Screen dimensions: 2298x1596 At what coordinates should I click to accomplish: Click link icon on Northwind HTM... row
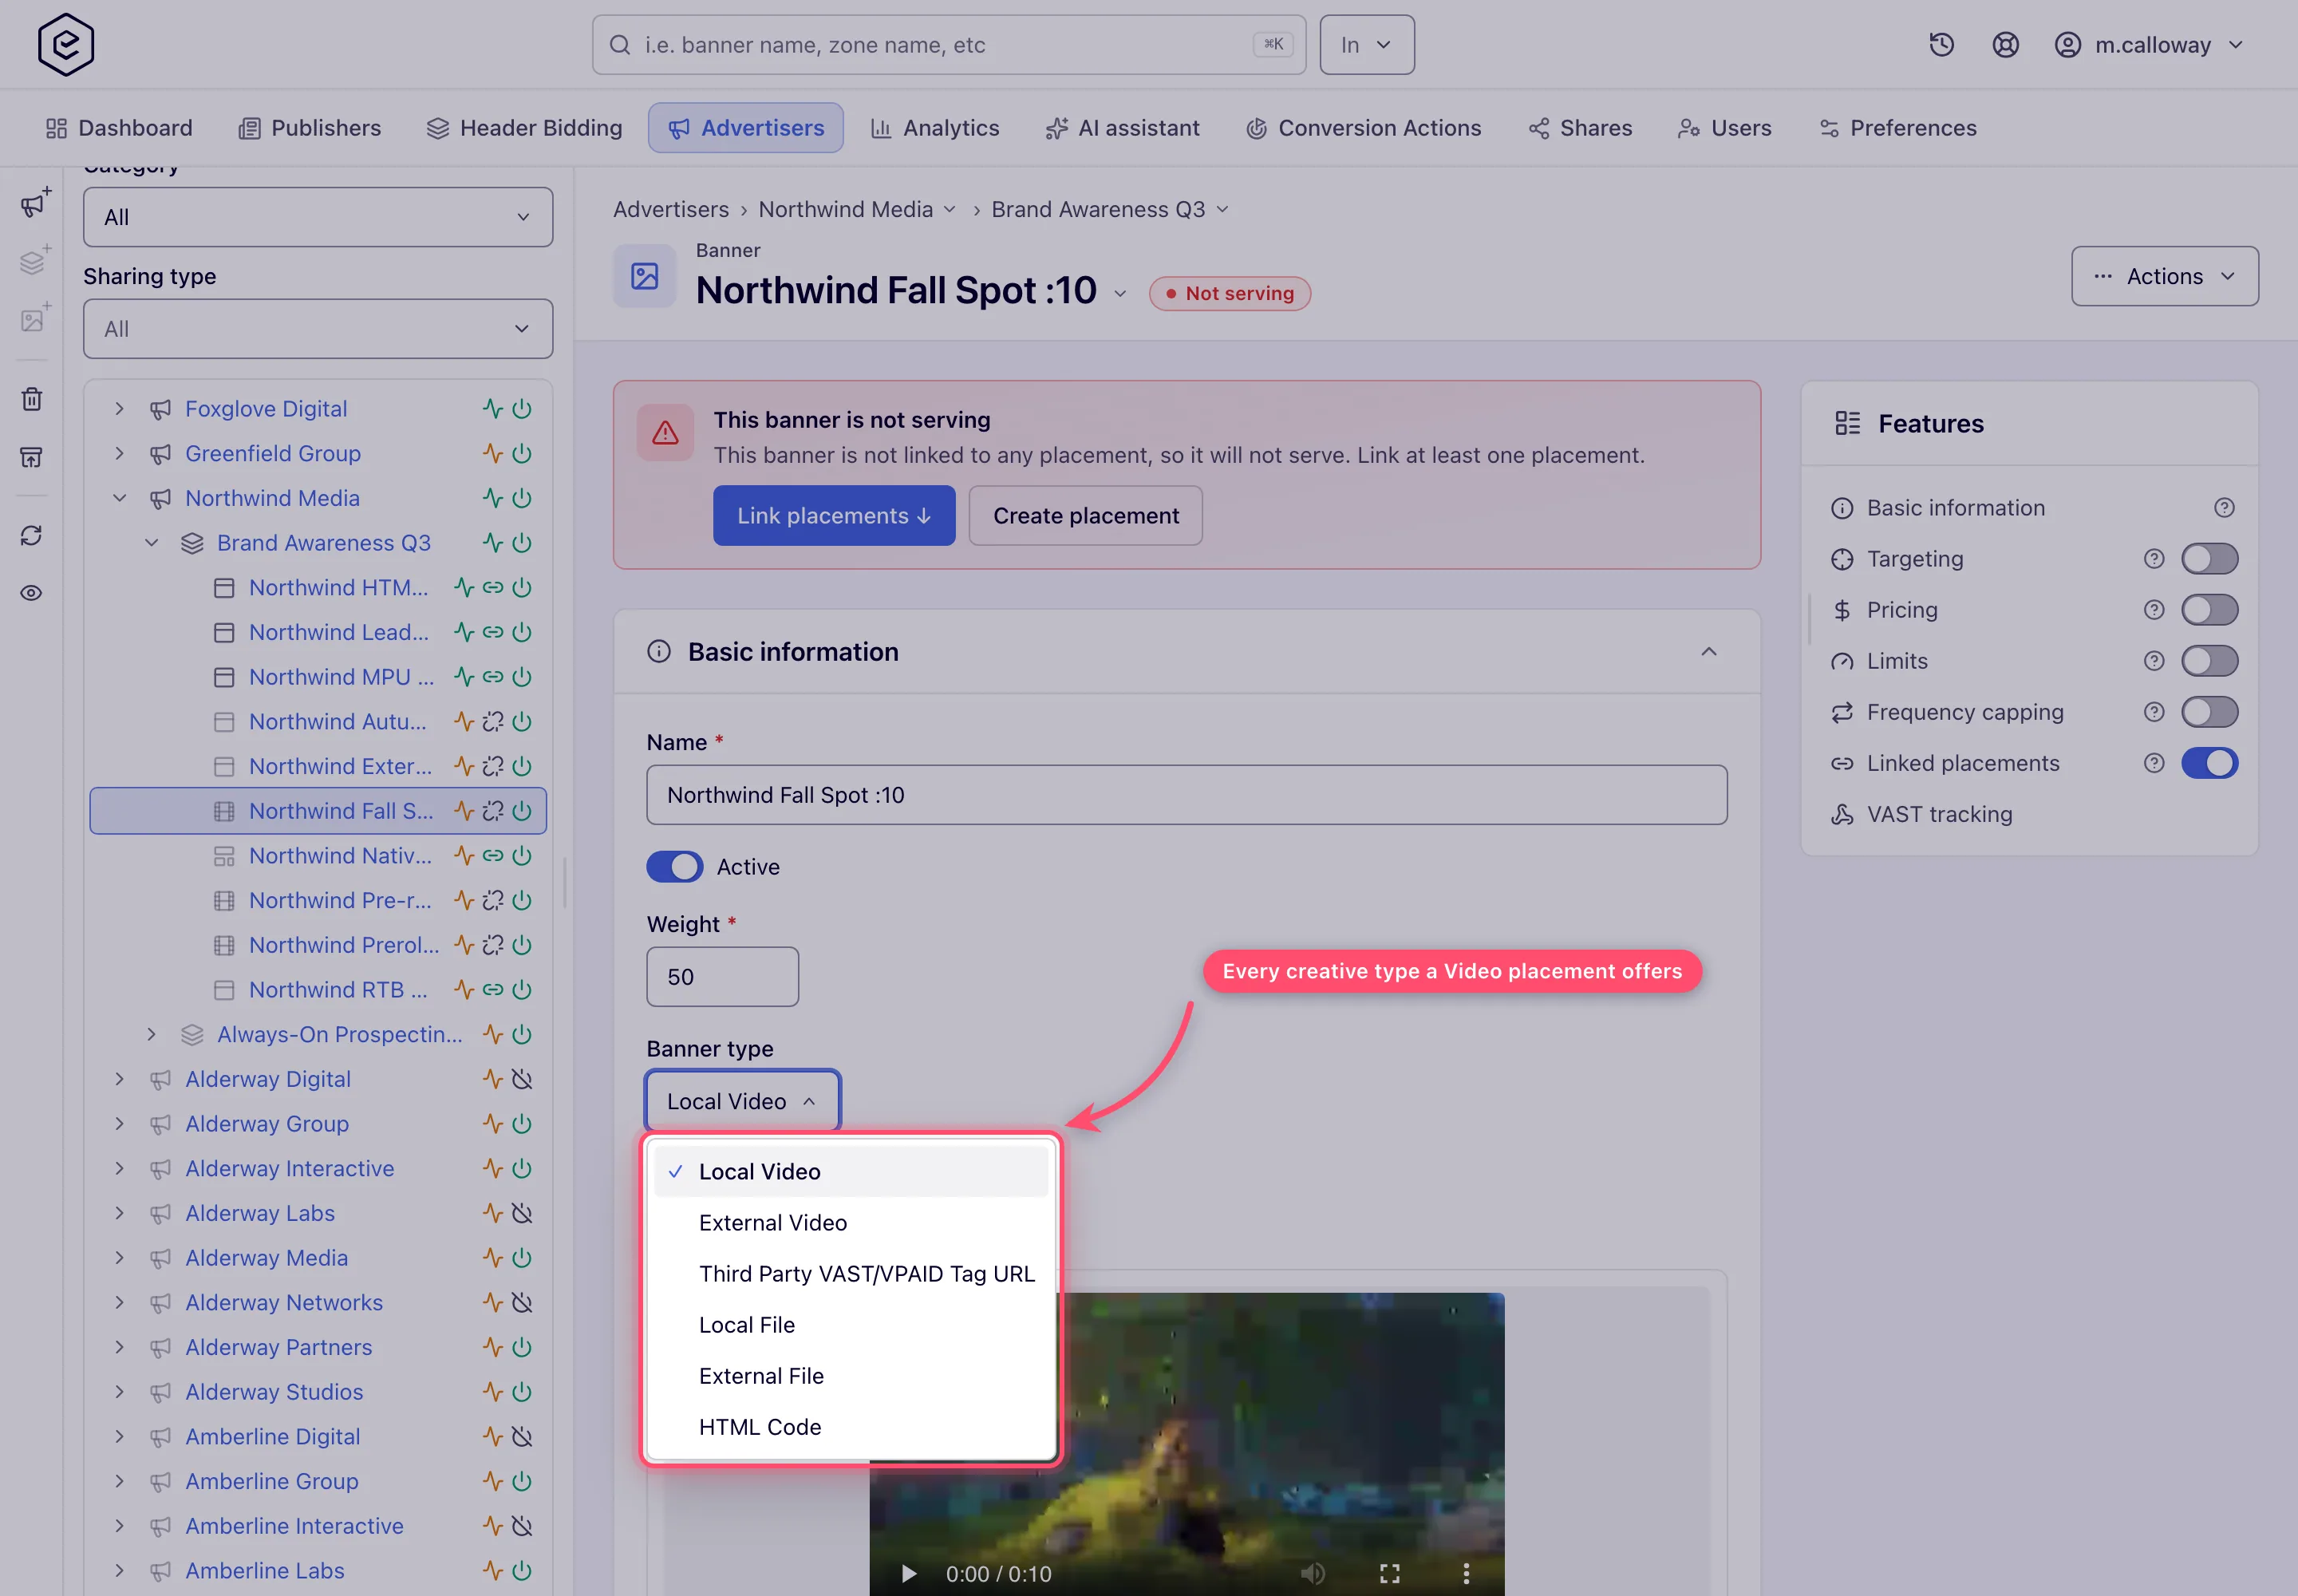click(493, 588)
